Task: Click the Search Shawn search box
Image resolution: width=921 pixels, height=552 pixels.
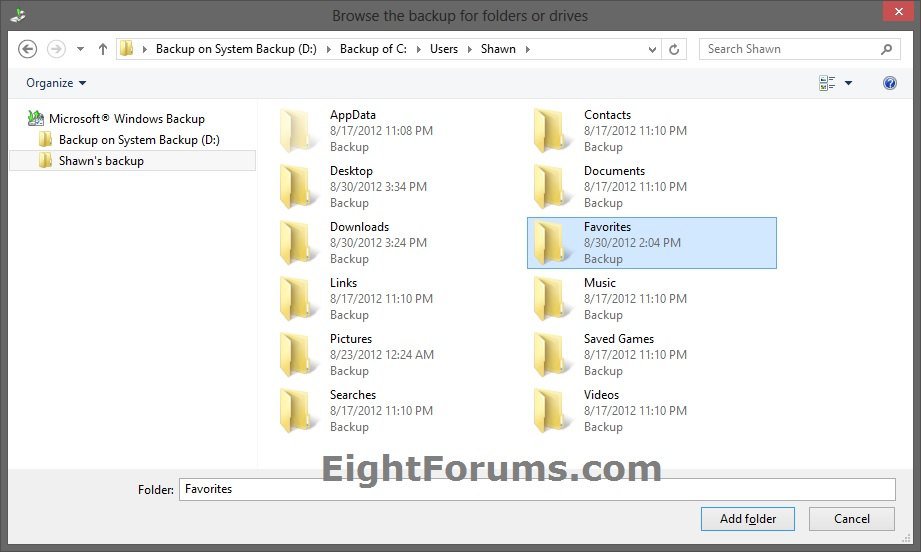Action: point(790,49)
